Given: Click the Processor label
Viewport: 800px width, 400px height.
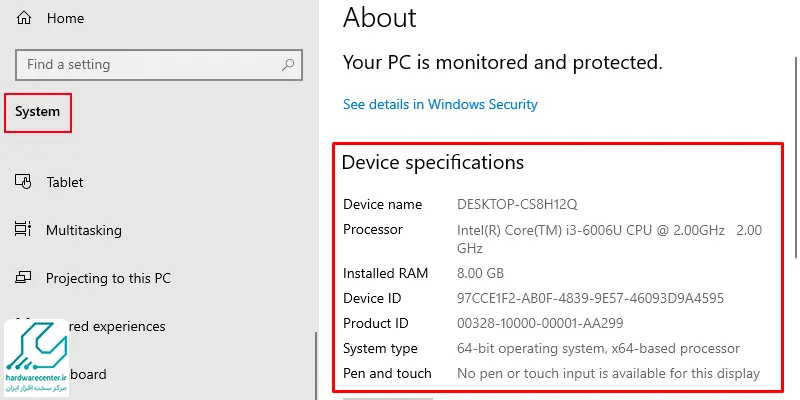Looking at the screenshot, I should pyautogui.click(x=373, y=230).
